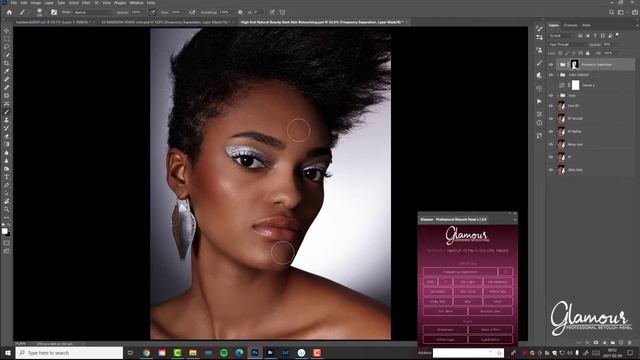
Task: Expand the Frequency Separation group
Action: click(x=558, y=64)
